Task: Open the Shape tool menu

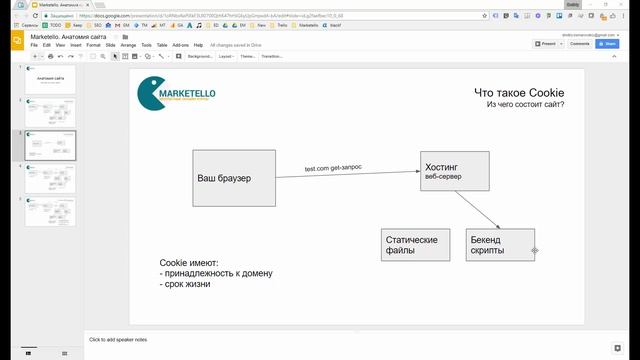Action: point(148,56)
